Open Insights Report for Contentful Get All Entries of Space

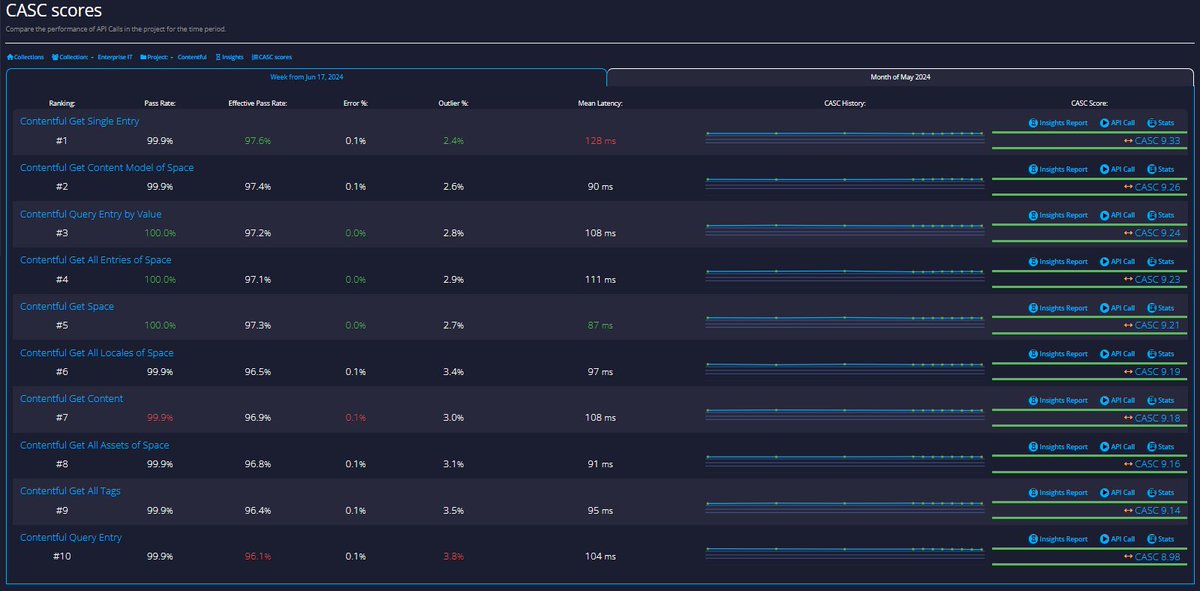[1058, 262]
